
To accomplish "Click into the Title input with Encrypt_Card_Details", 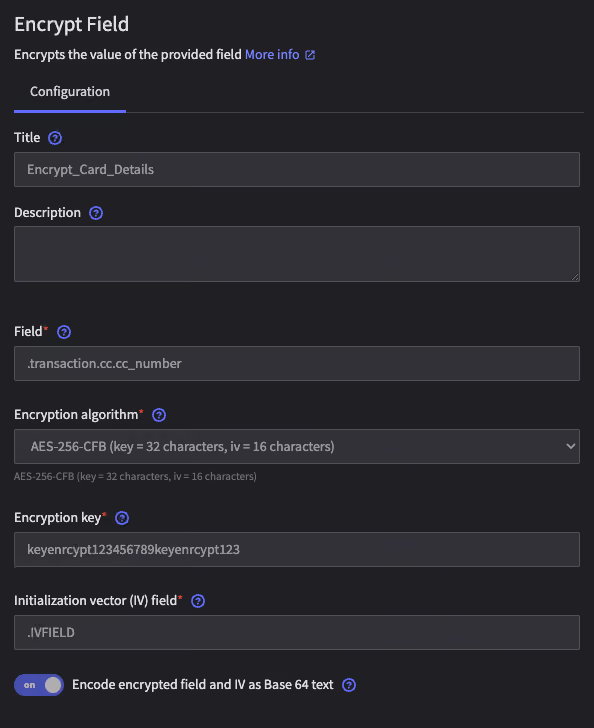I will [297, 169].
